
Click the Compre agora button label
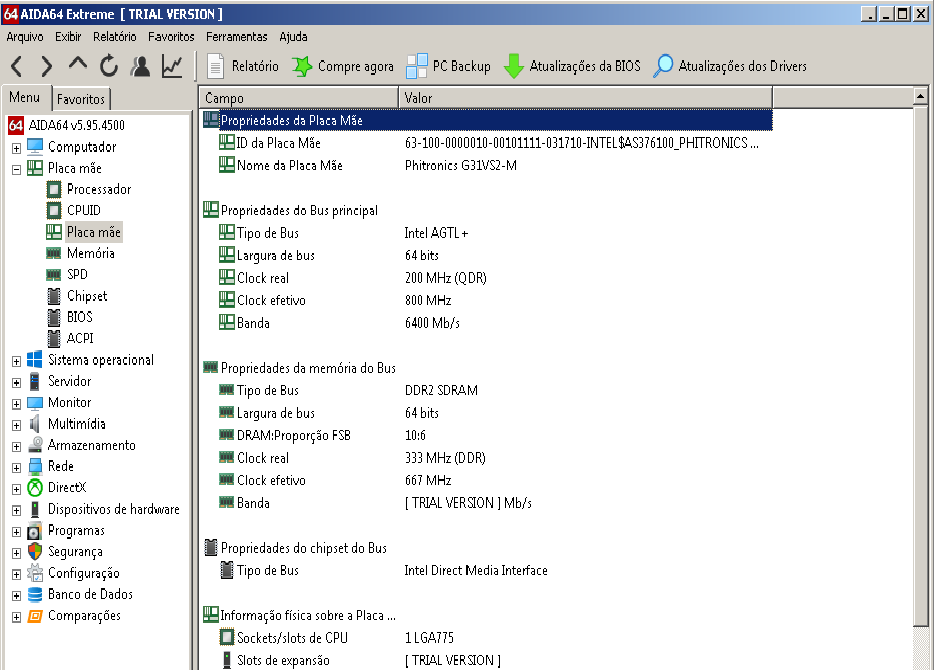[356, 66]
